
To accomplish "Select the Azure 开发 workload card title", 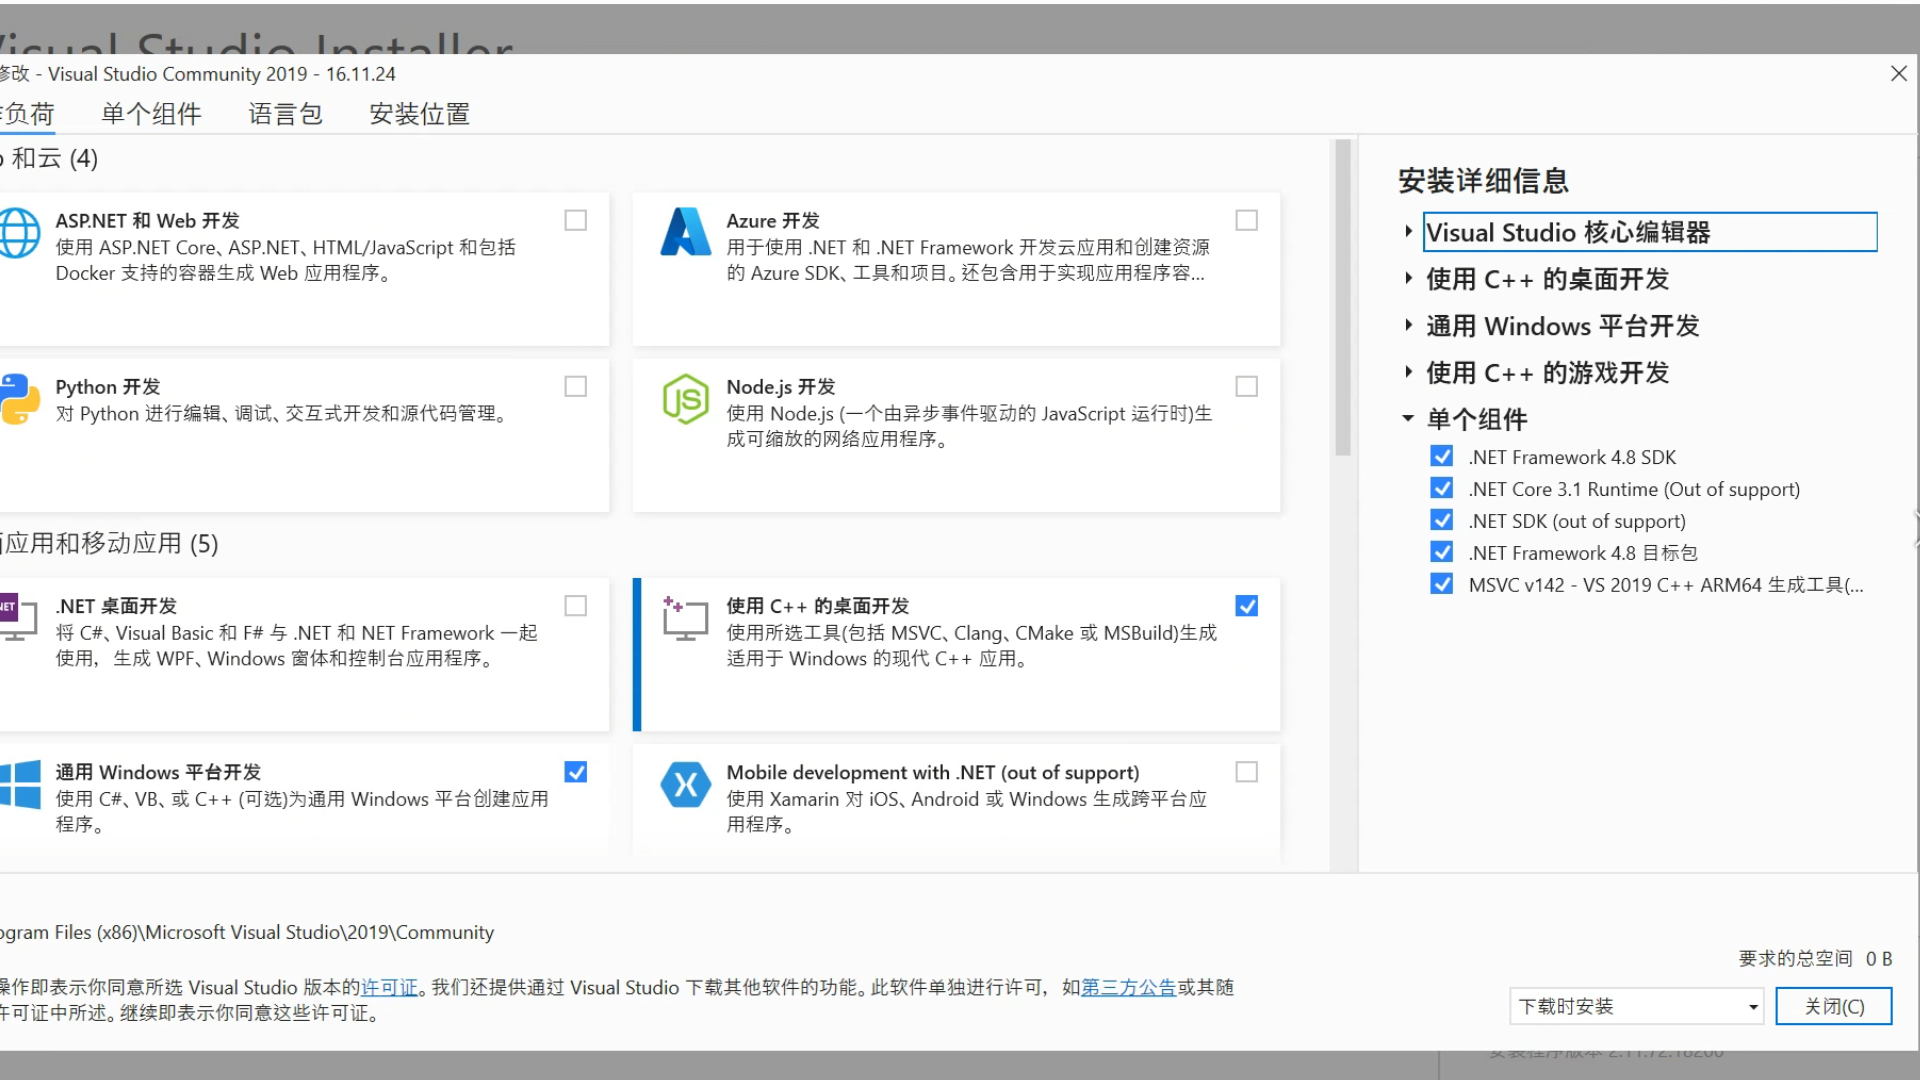I will point(773,221).
